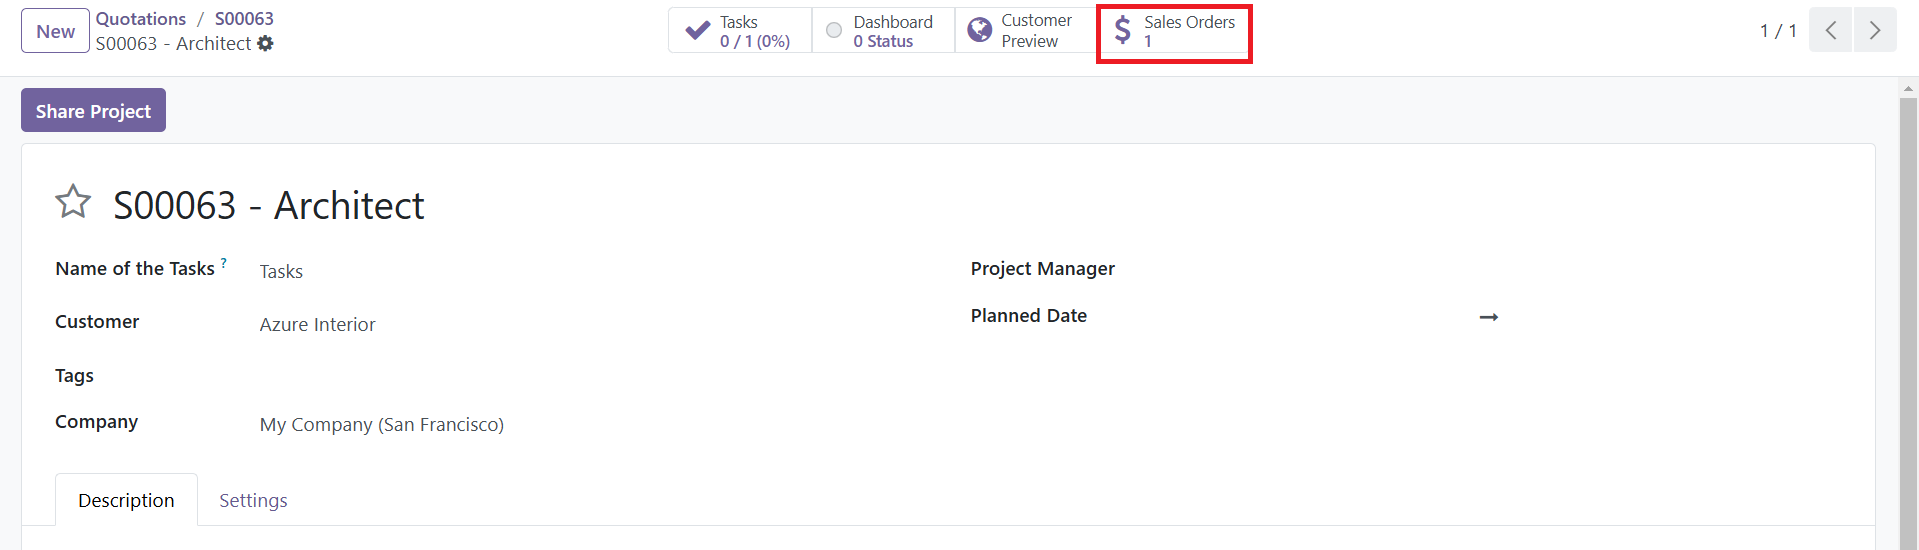
Task: Go to next record arrow
Action: click(1875, 30)
